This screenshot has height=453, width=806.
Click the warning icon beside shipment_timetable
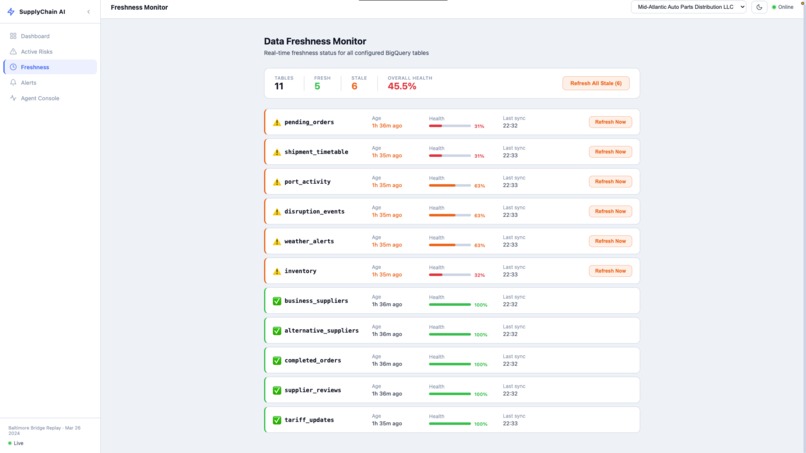277,152
